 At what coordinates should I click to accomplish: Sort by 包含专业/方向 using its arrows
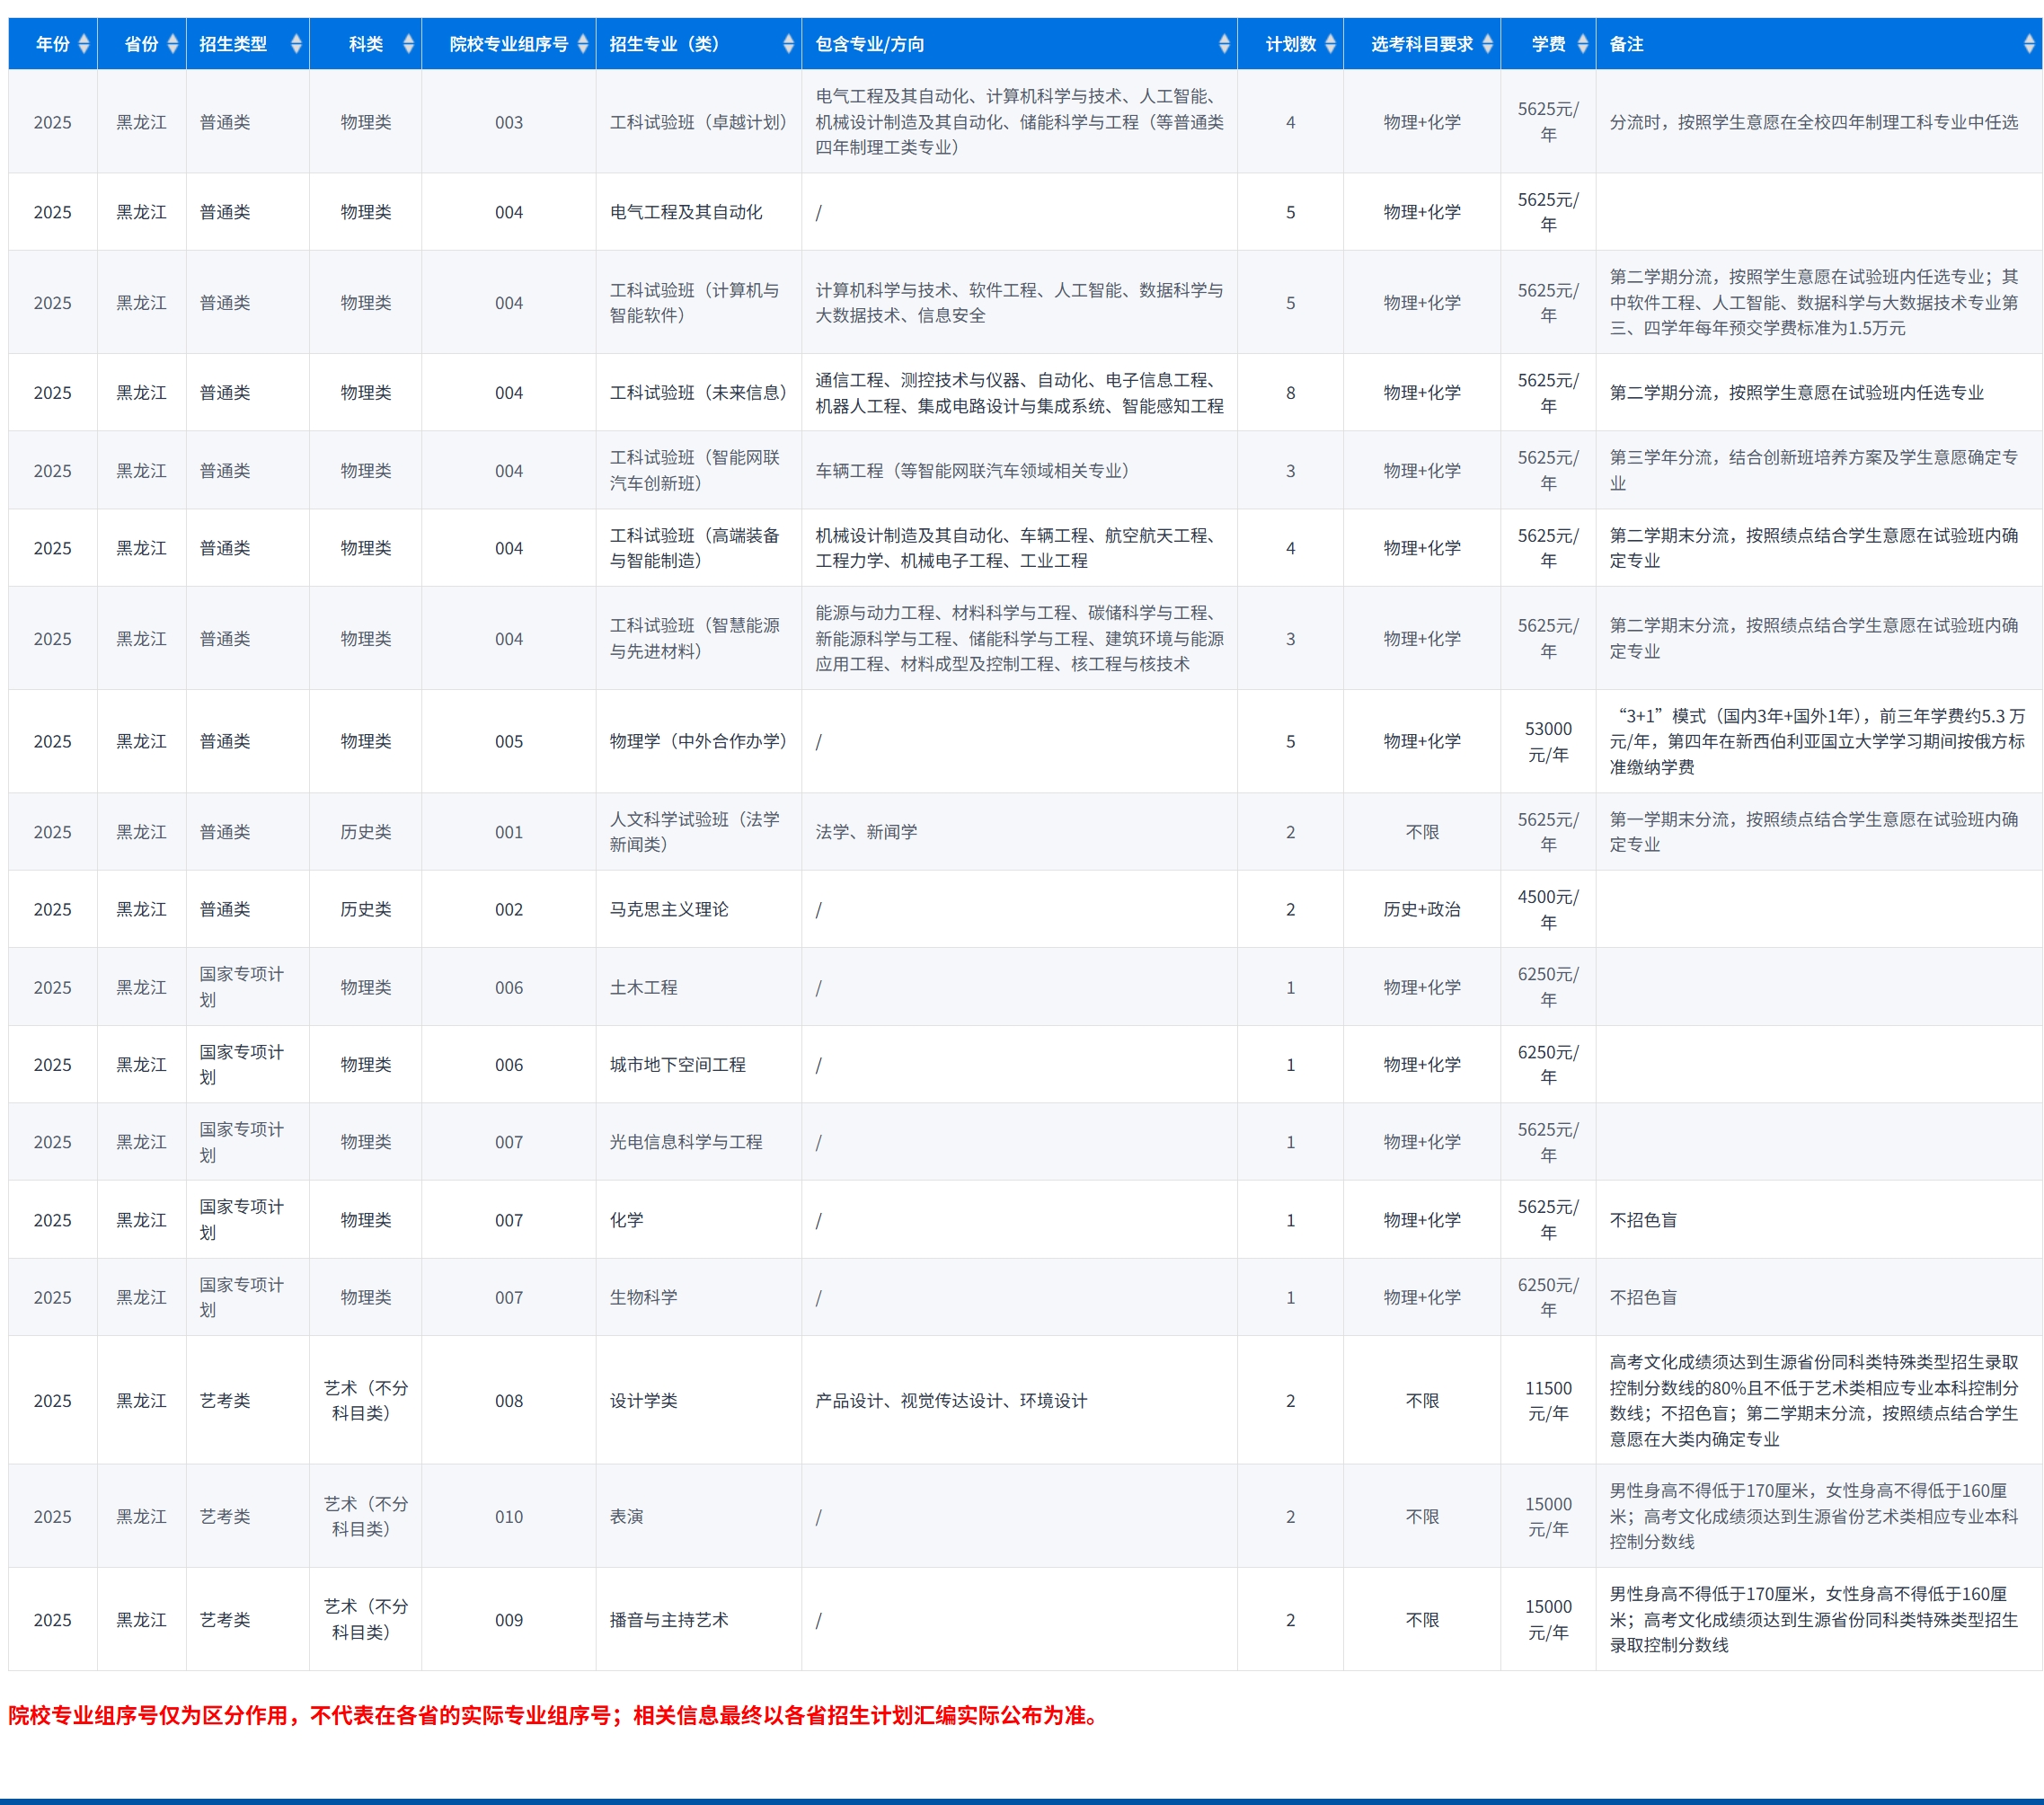(1224, 44)
